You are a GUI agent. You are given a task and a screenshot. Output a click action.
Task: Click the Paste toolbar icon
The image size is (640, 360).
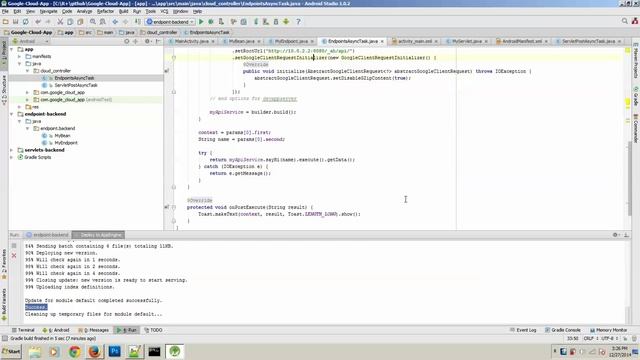pyautogui.click(x=80, y=22)
